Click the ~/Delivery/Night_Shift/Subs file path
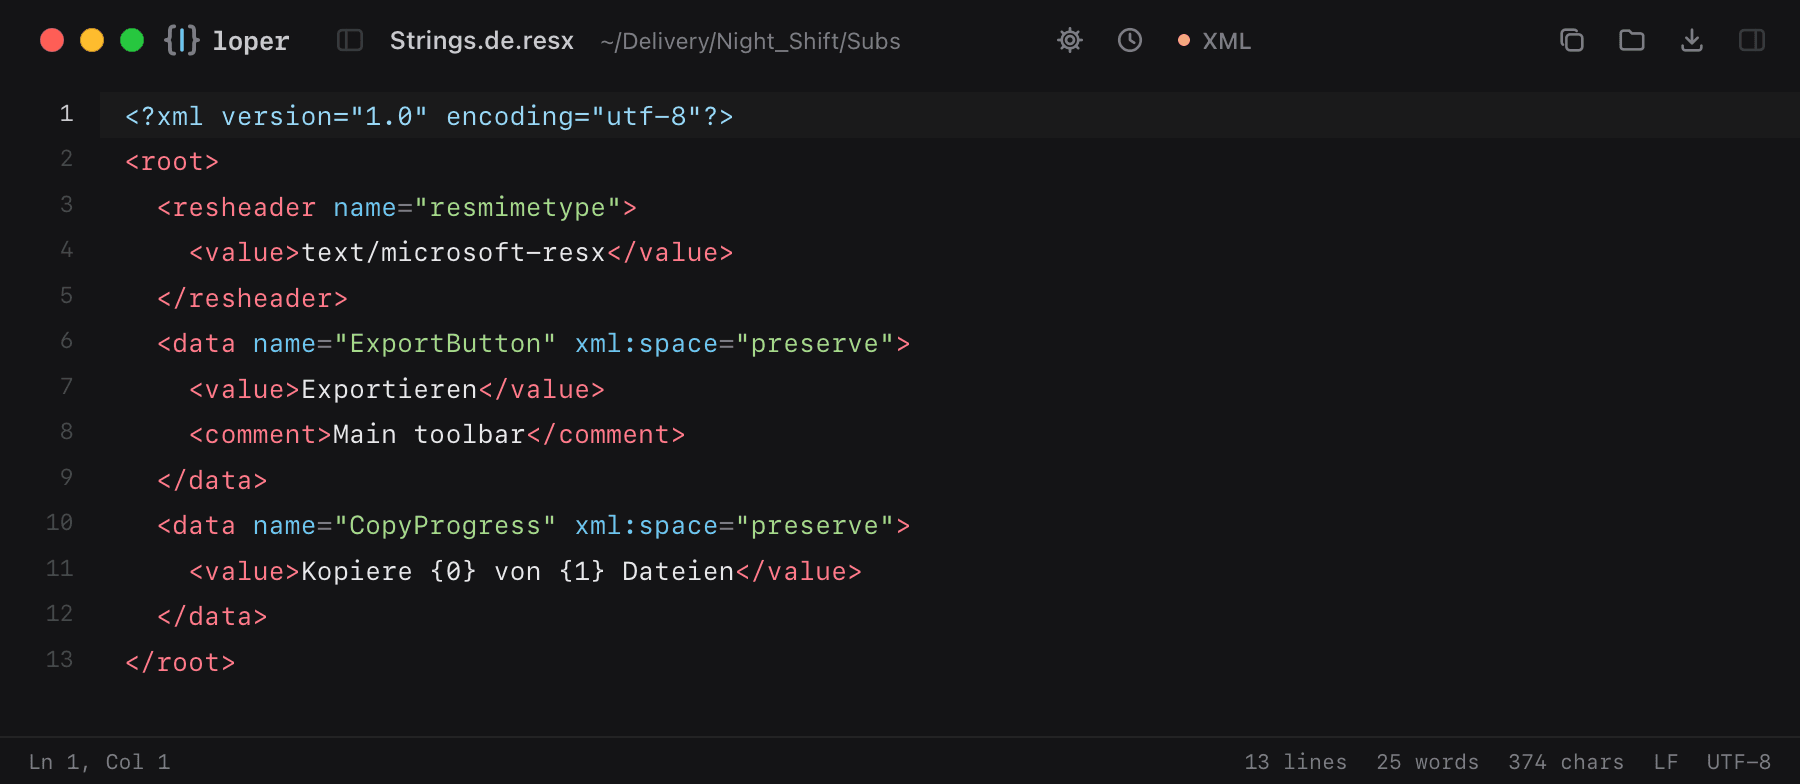1800x784 pixels. (750, 41)
